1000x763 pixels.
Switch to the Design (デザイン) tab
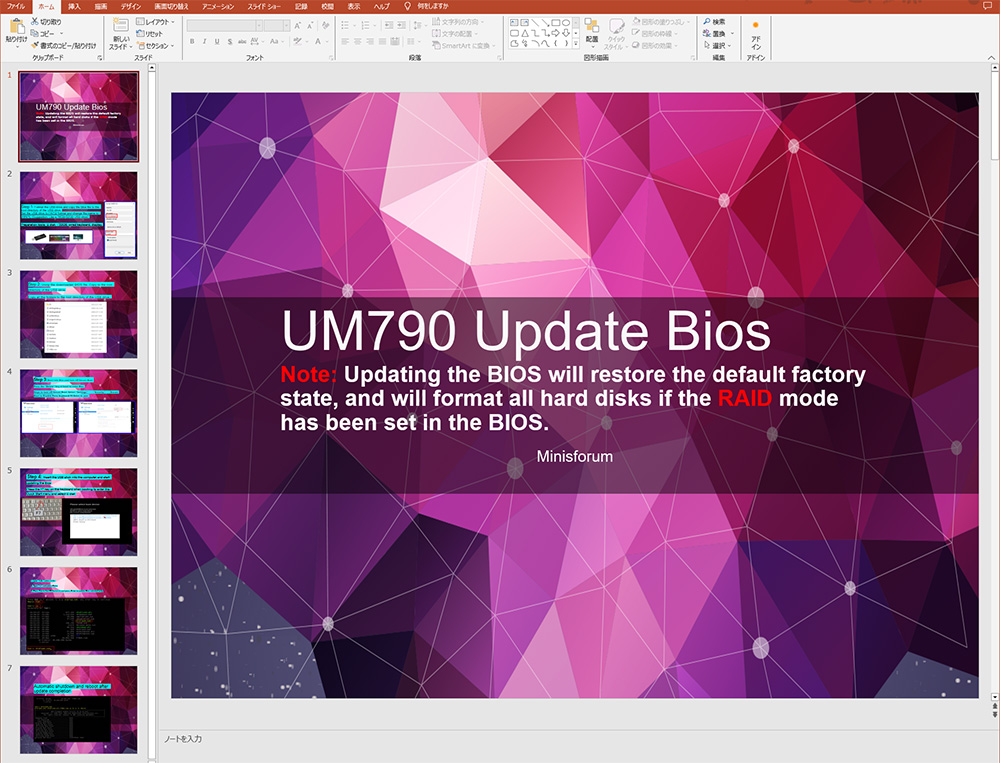point(131,6)
